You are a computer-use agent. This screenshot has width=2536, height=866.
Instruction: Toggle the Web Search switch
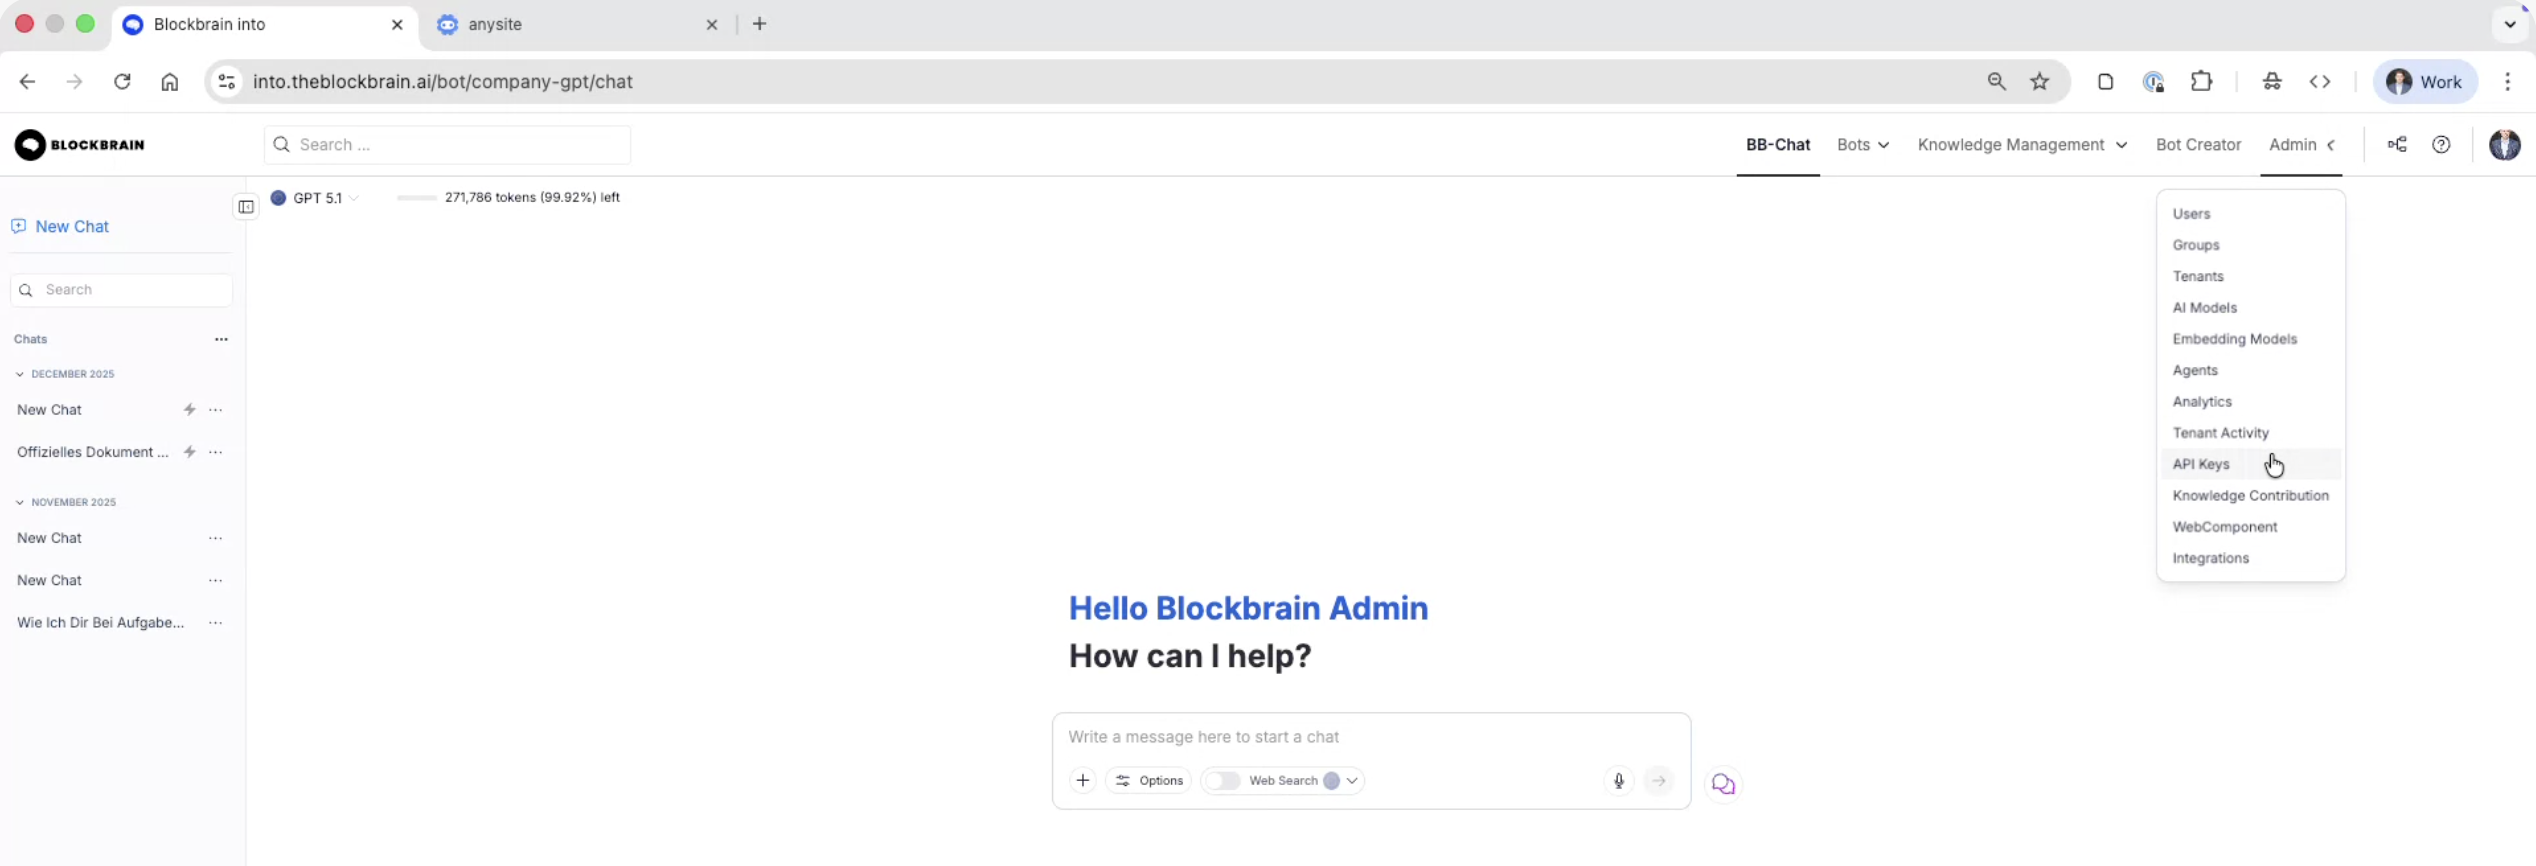coord(1223,780)
